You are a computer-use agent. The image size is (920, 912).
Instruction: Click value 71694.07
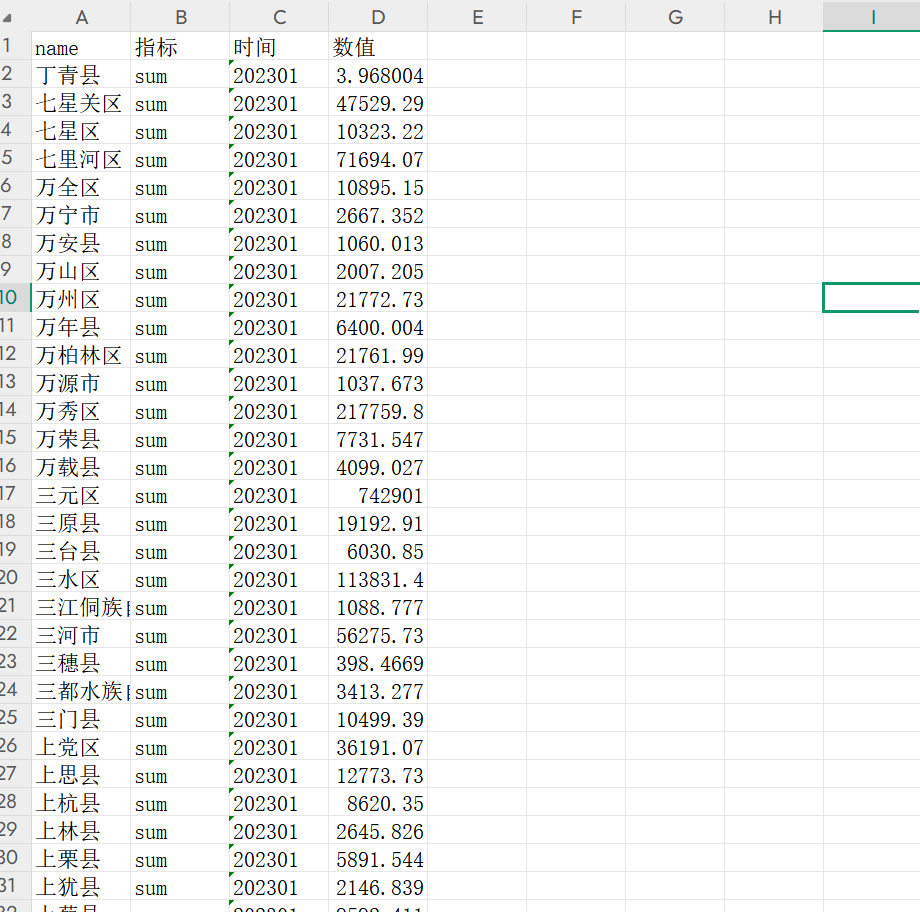pyautogui.click(x=378, y=158)
